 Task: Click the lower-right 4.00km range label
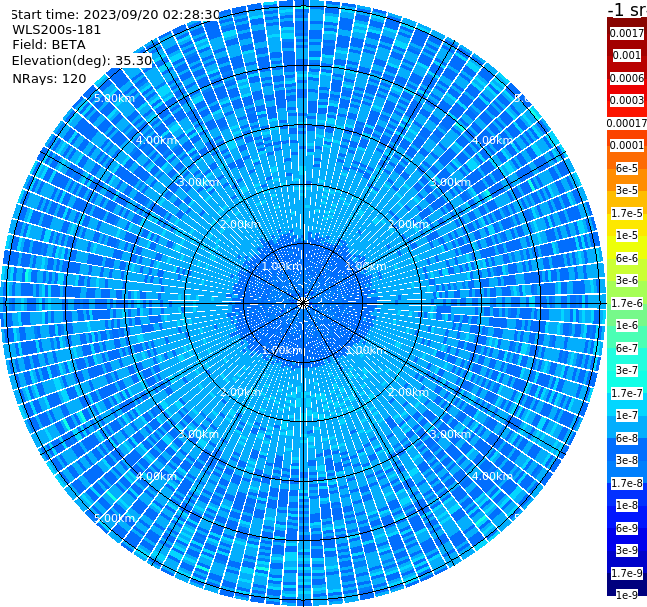pyautogui.click(x=492, y=476)
